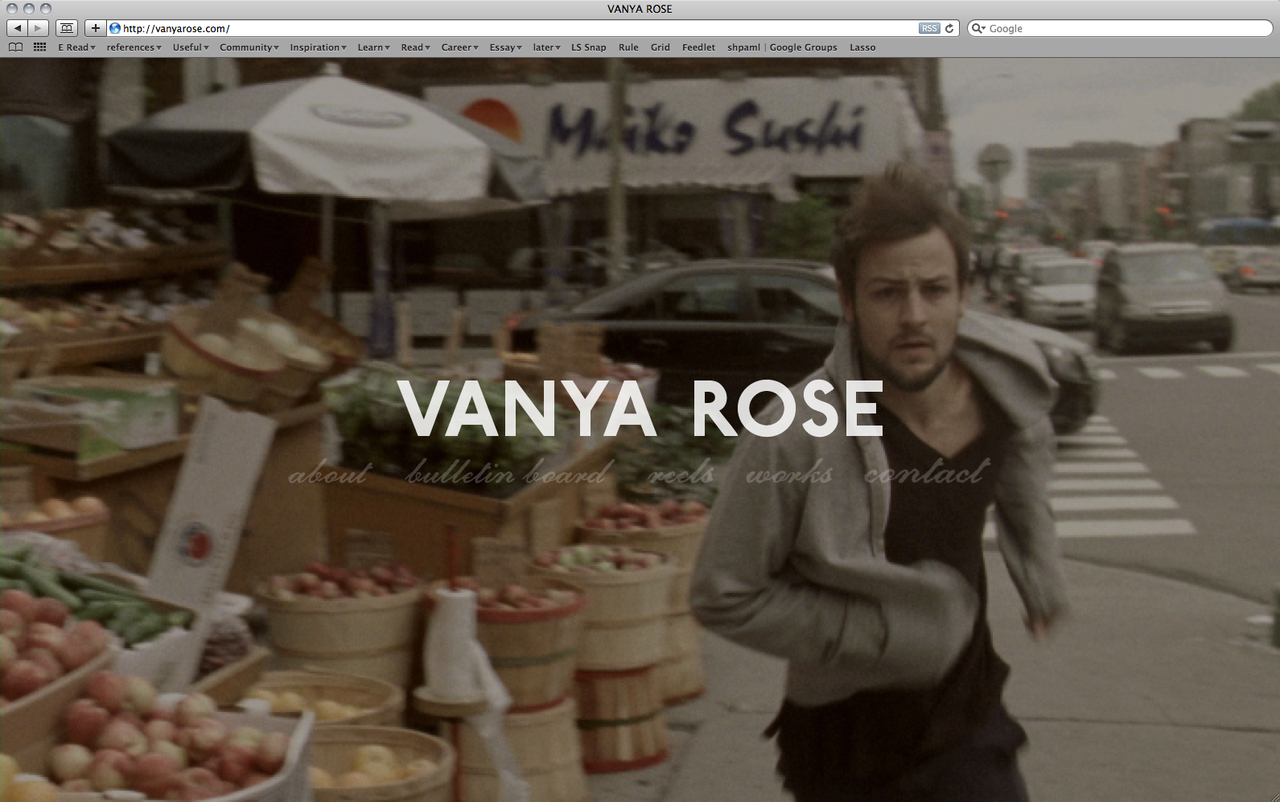Open Top Sites via the frame icon

[x=66, y=28]
